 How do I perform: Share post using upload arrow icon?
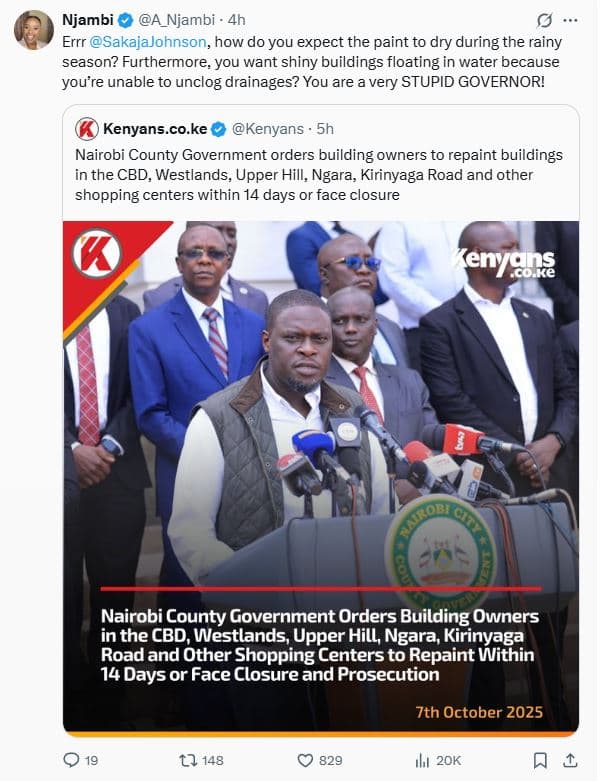[570, 760]
